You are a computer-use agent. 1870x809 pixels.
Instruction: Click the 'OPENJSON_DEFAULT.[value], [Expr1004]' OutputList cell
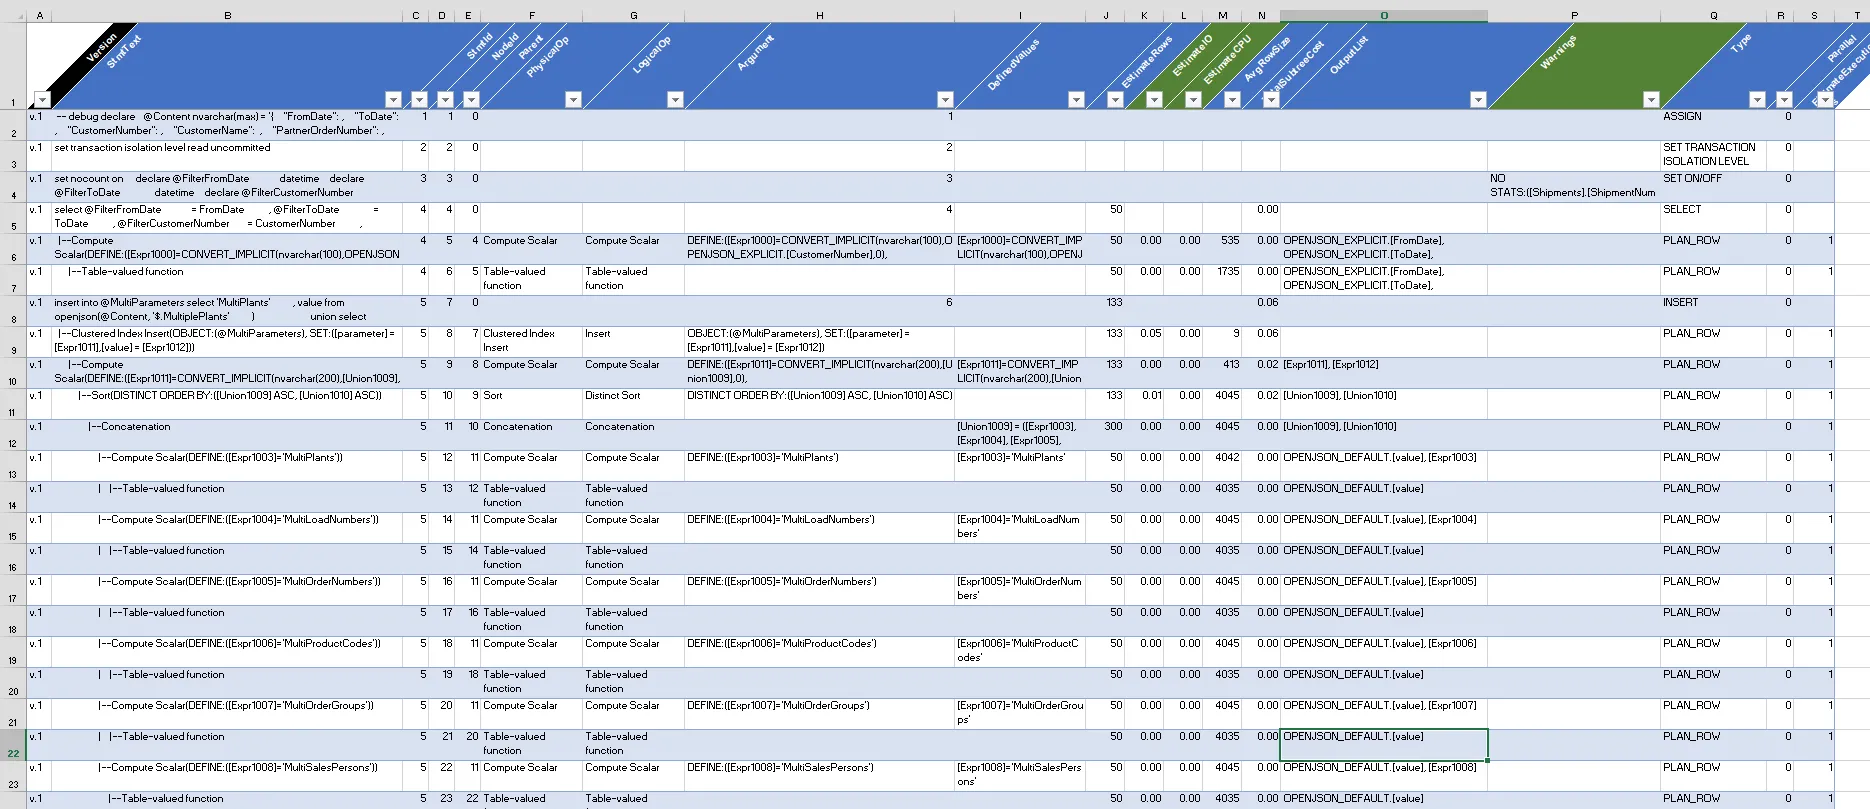tap(1384, 528)
